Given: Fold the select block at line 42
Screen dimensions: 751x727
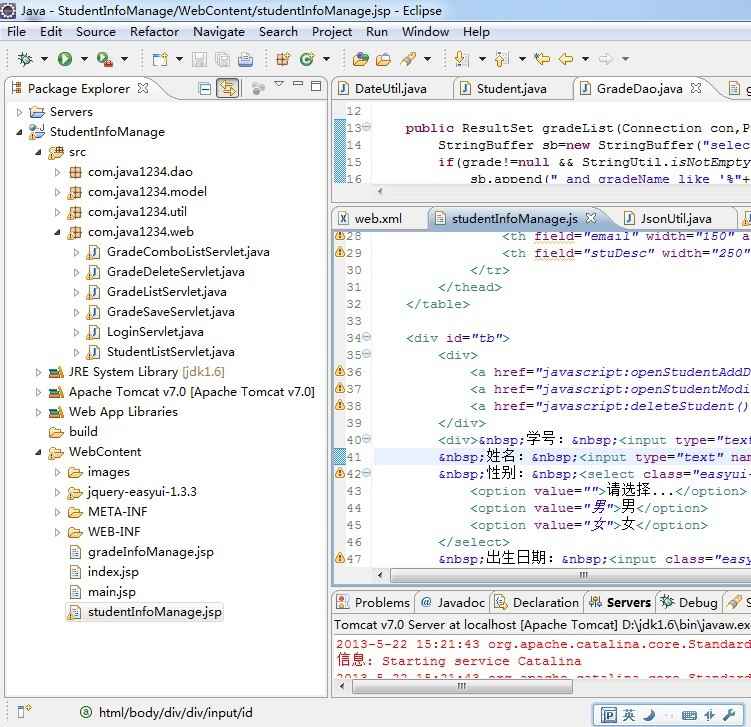Looking at the screenshot, I should pos(367,473).
